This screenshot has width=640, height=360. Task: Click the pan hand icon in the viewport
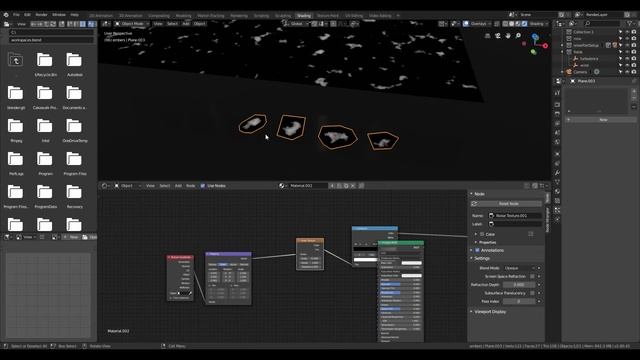click(508, 36)
